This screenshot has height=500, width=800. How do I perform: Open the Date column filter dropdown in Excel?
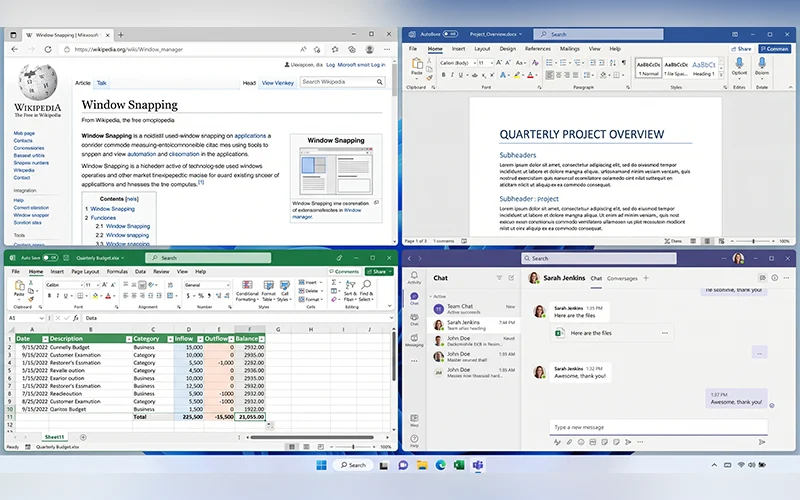tap(45, 339)
